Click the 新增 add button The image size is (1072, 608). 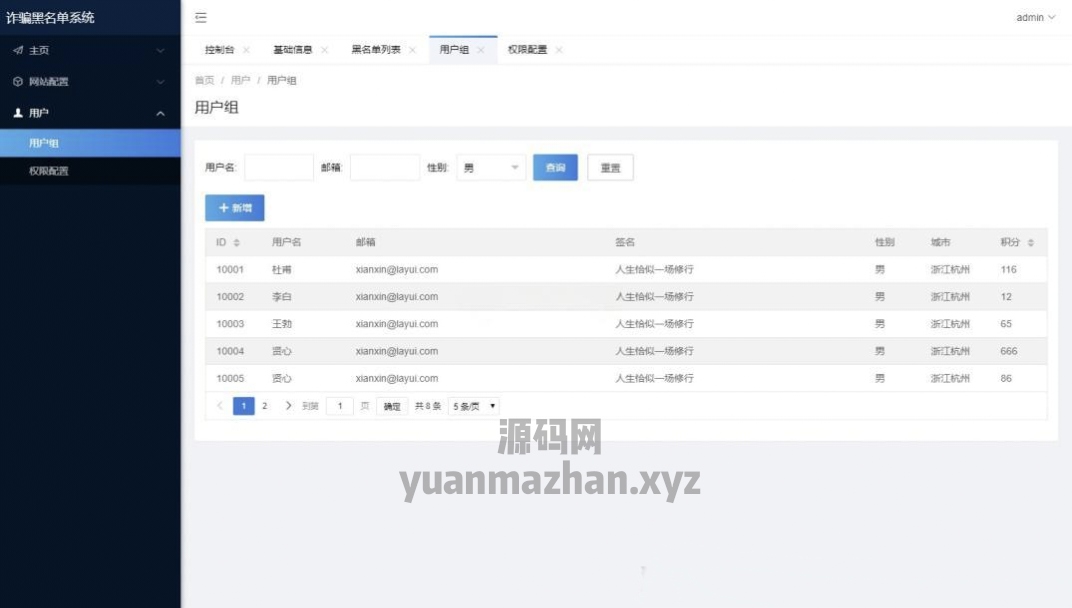[235, 208]
